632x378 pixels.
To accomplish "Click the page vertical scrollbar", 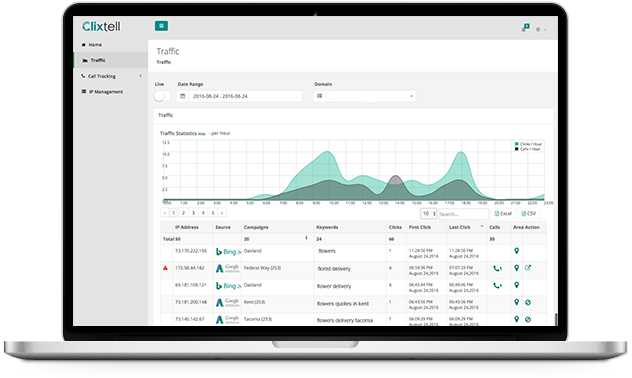I will 556,319.
